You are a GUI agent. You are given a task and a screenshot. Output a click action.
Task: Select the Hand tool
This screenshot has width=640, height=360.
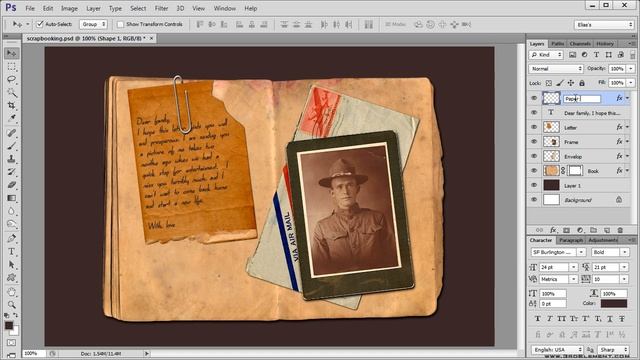click(x=11, y=292)
